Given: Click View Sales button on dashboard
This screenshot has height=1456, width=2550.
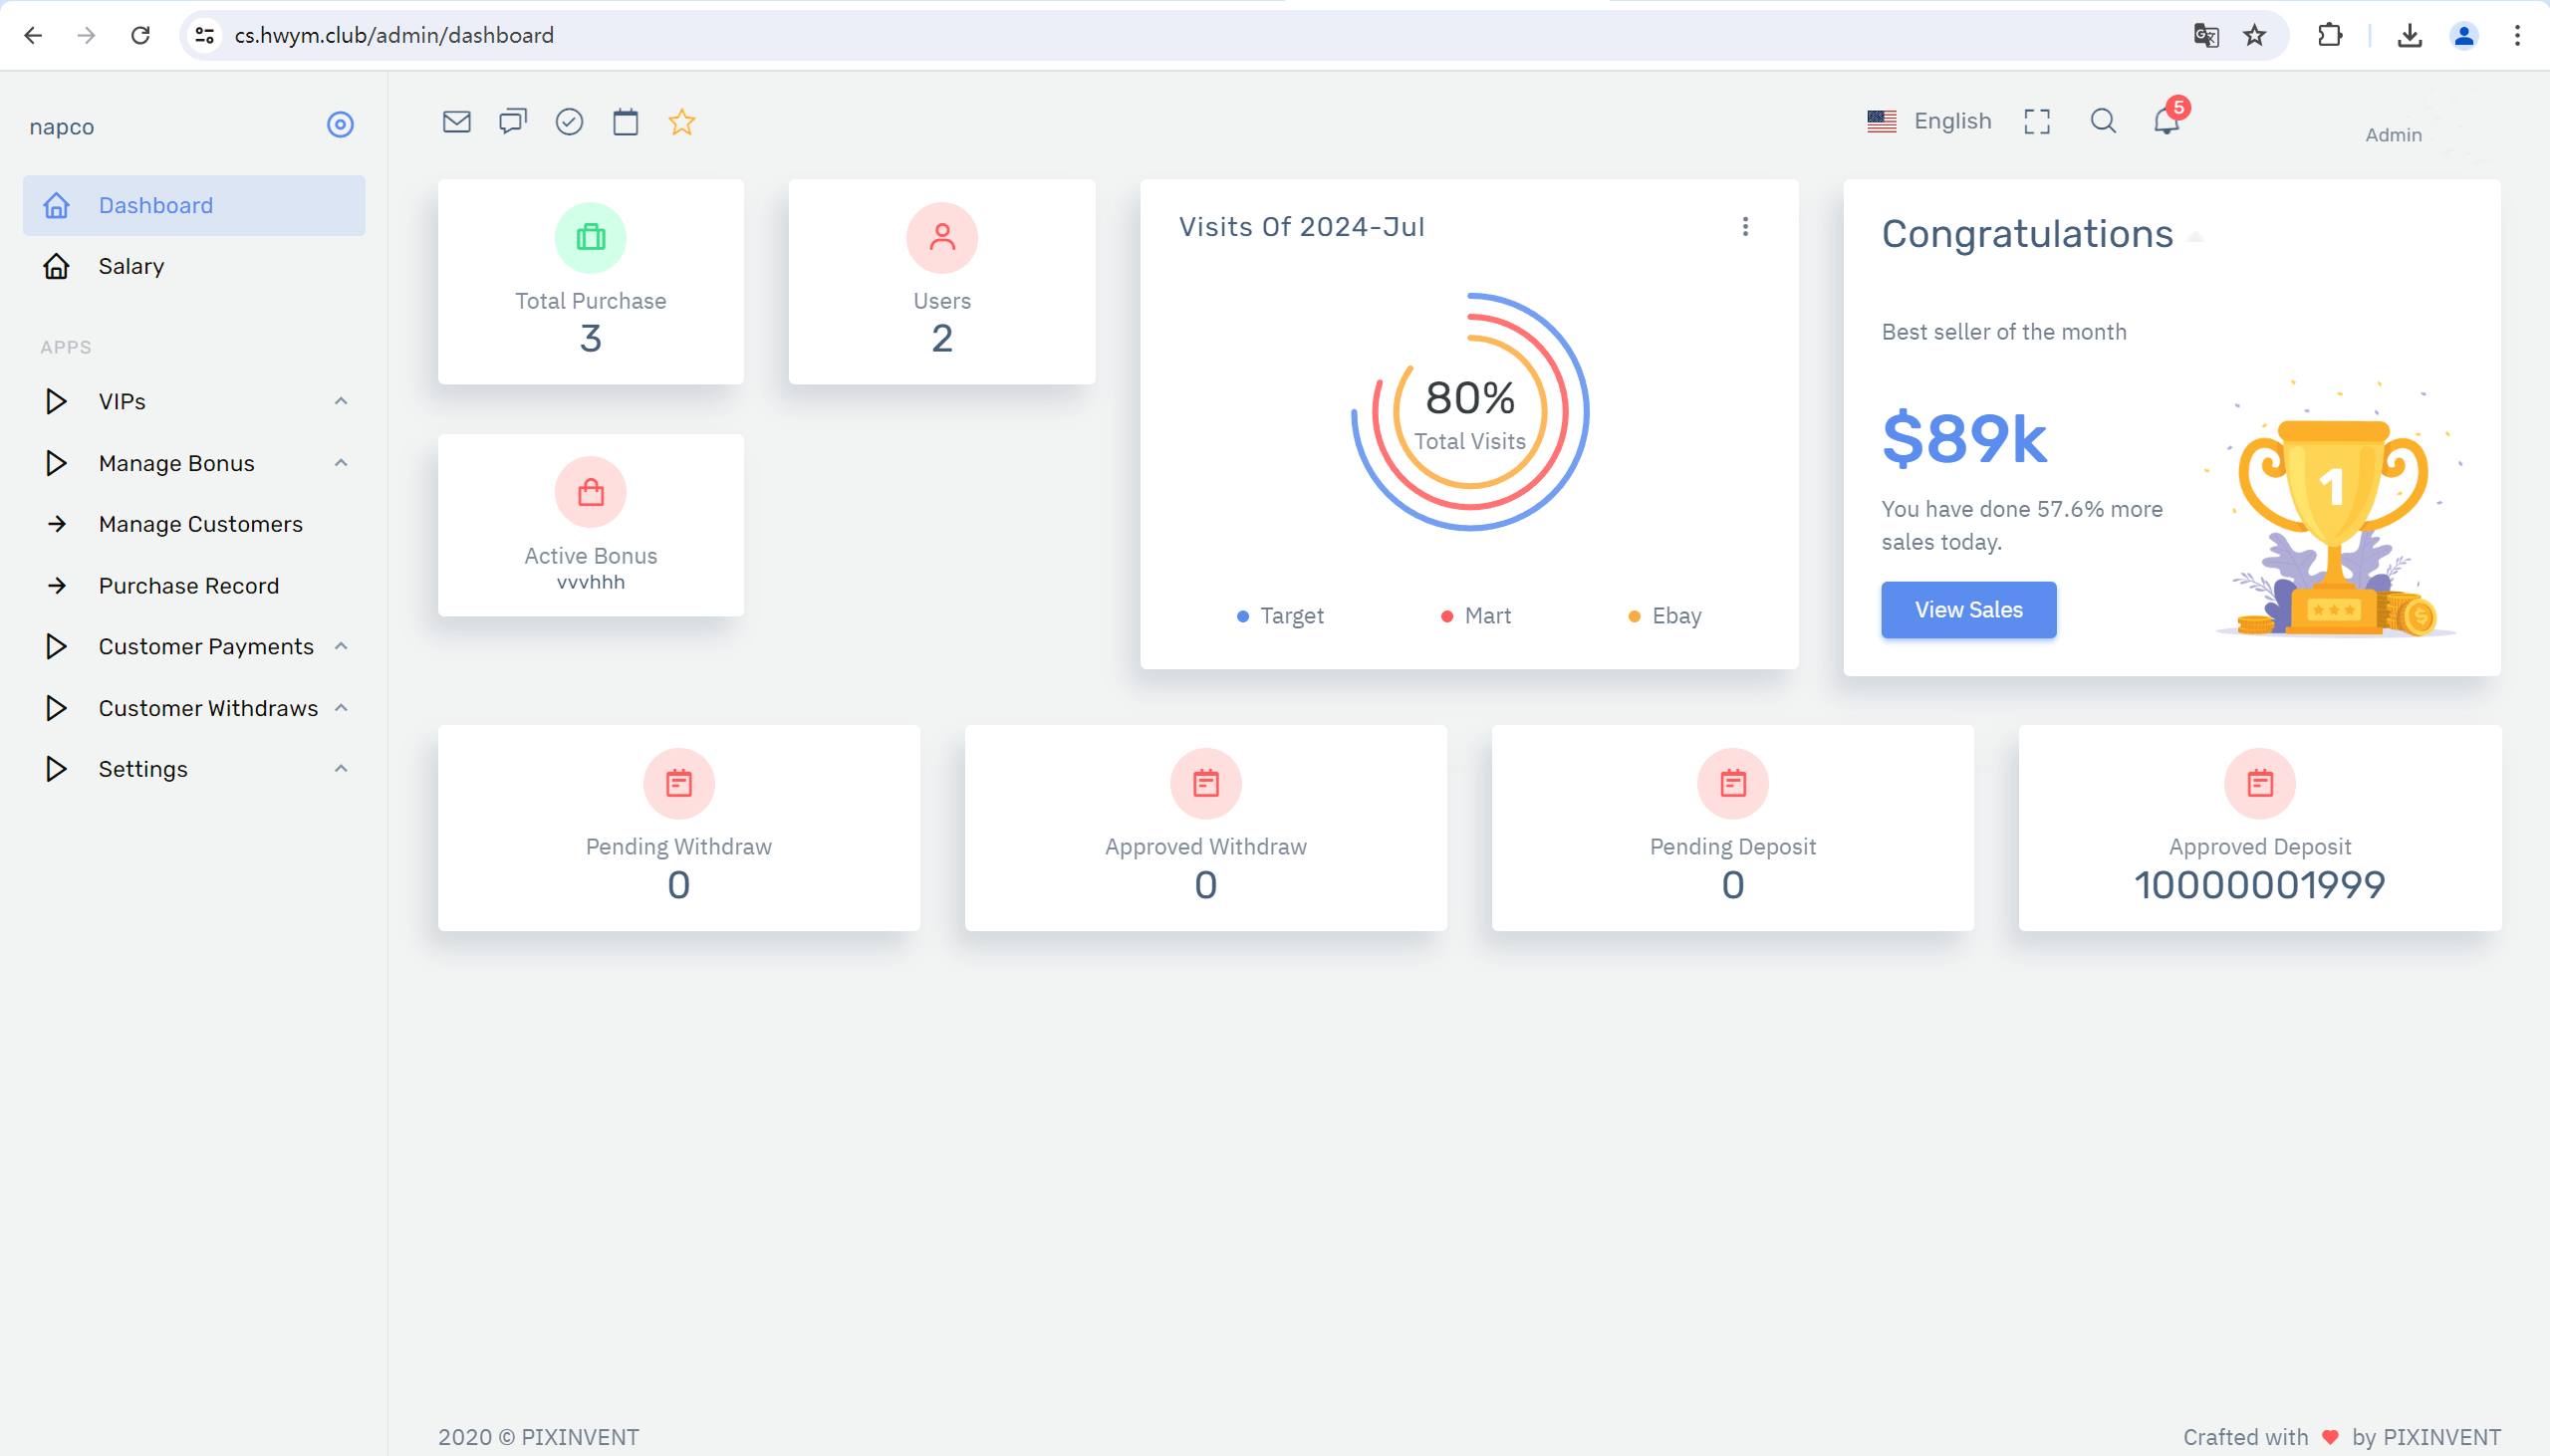Looking at the screenshot, I should point(1968,609).
